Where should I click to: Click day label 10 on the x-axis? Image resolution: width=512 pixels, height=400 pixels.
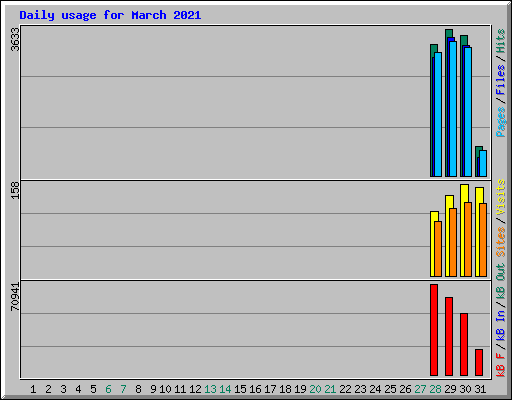point(165,389)
